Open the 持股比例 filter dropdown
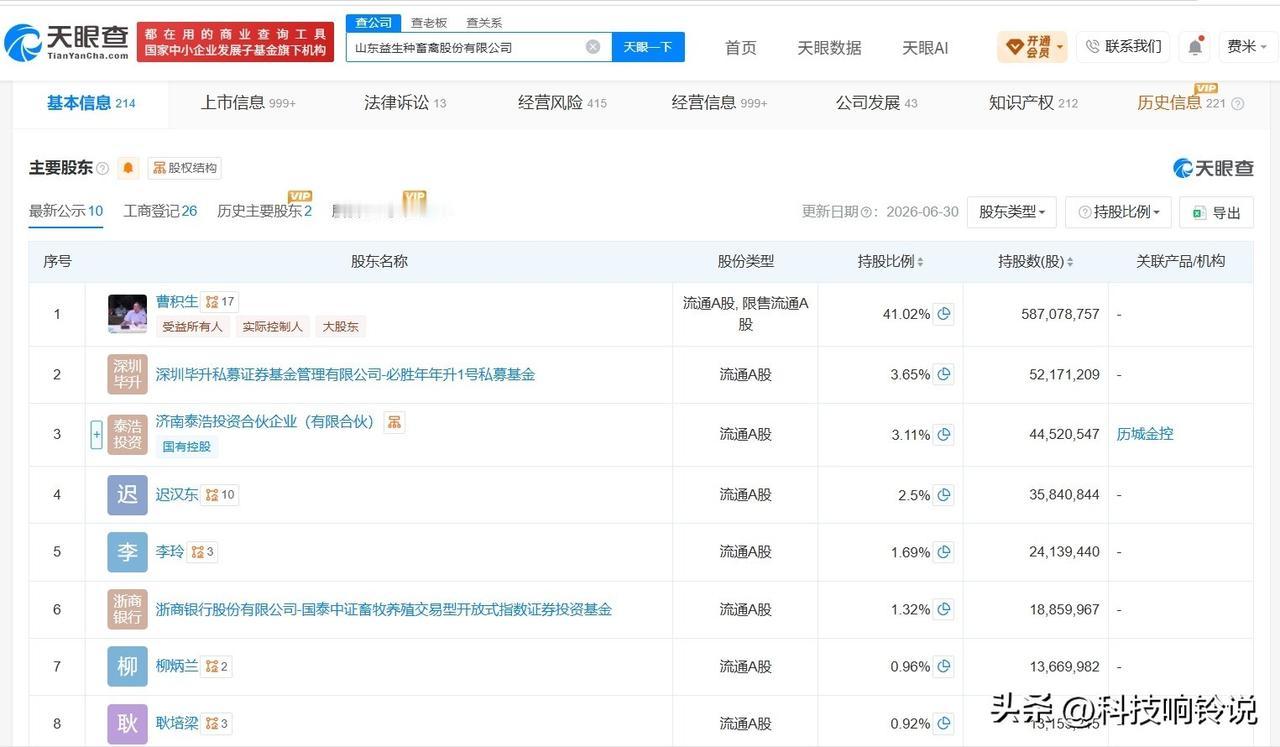The height and width of the screenshot is (747, 1280). click(1118, 212)
